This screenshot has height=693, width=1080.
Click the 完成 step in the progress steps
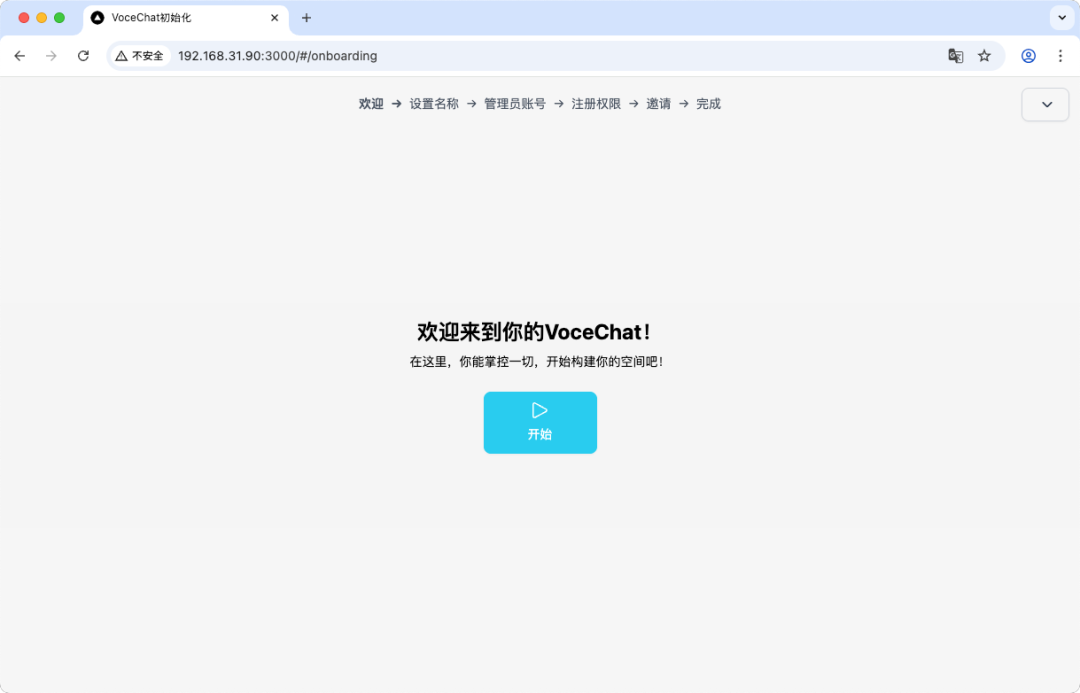[709, 103]
